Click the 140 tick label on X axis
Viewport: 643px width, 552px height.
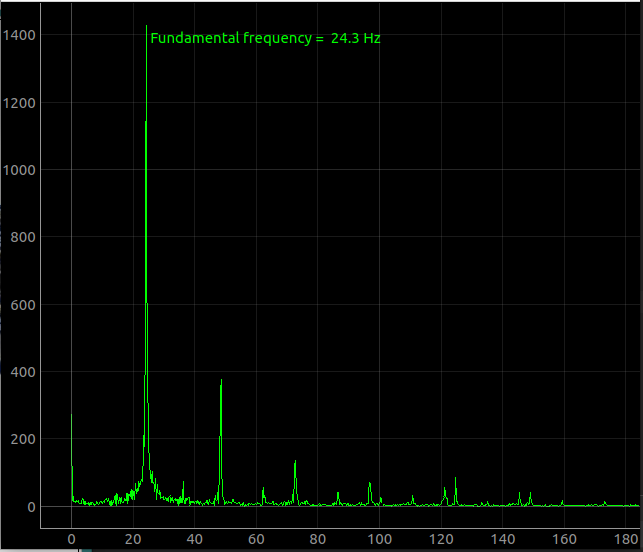coord(503,539)
